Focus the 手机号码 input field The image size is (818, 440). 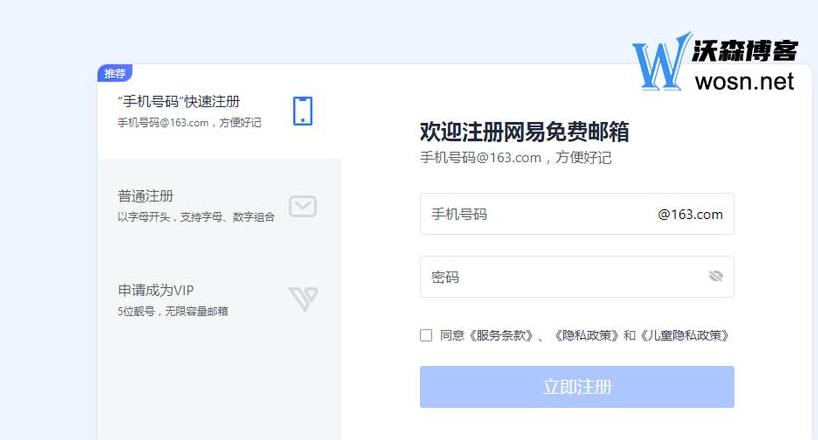point(577,214)
